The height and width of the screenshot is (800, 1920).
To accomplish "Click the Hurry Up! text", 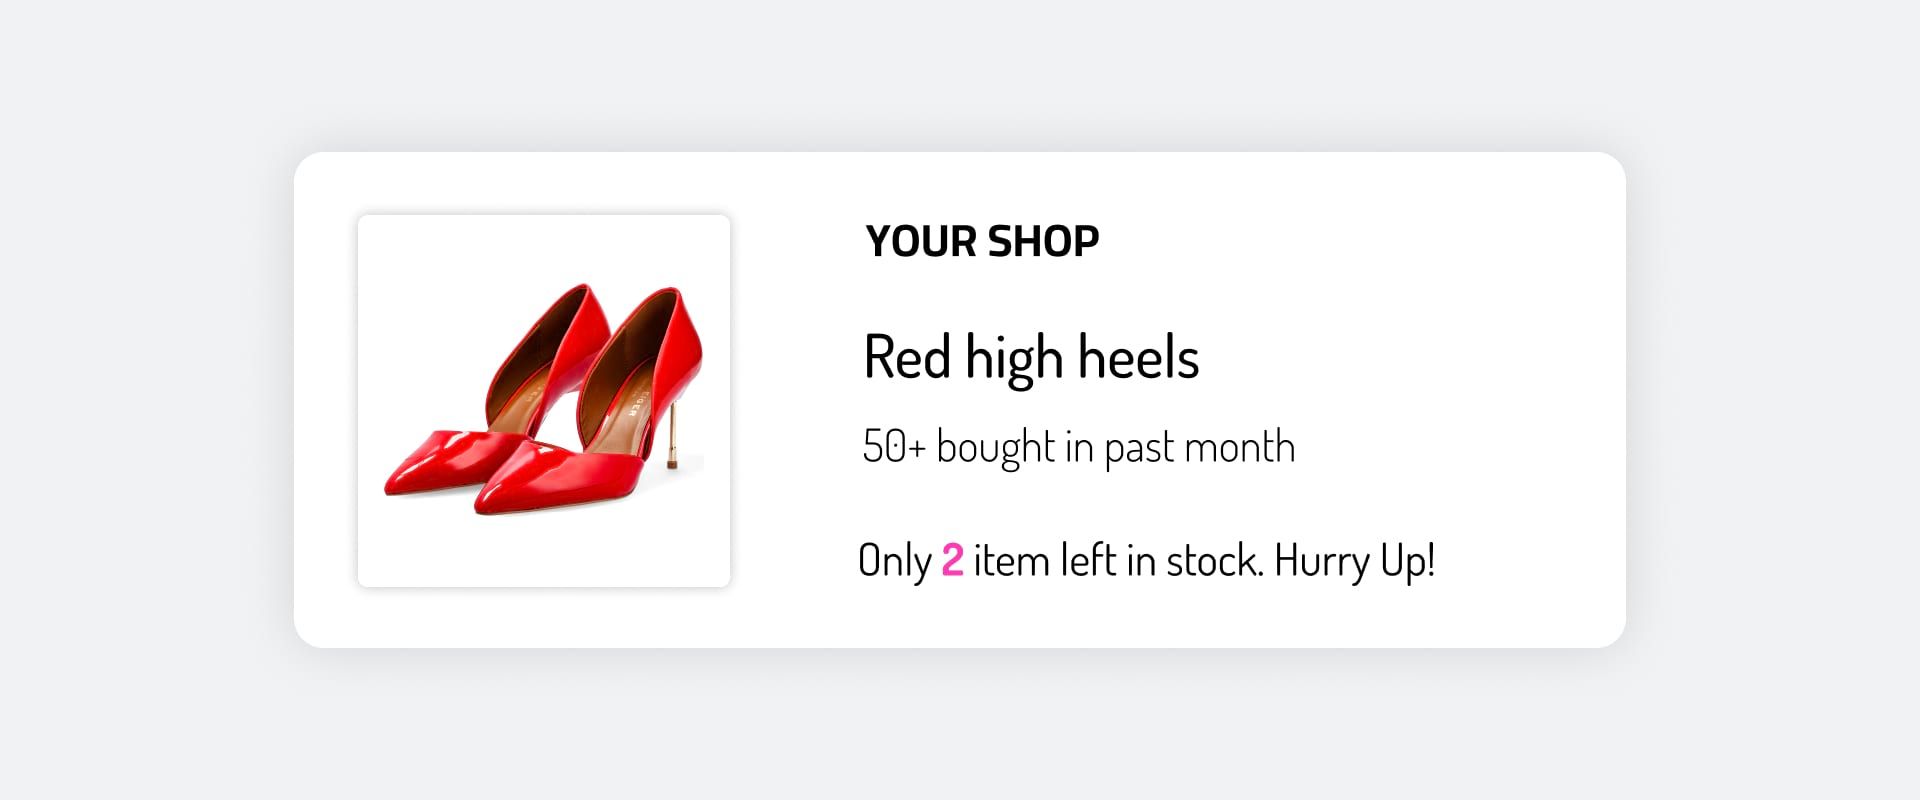I will 1354,560.
